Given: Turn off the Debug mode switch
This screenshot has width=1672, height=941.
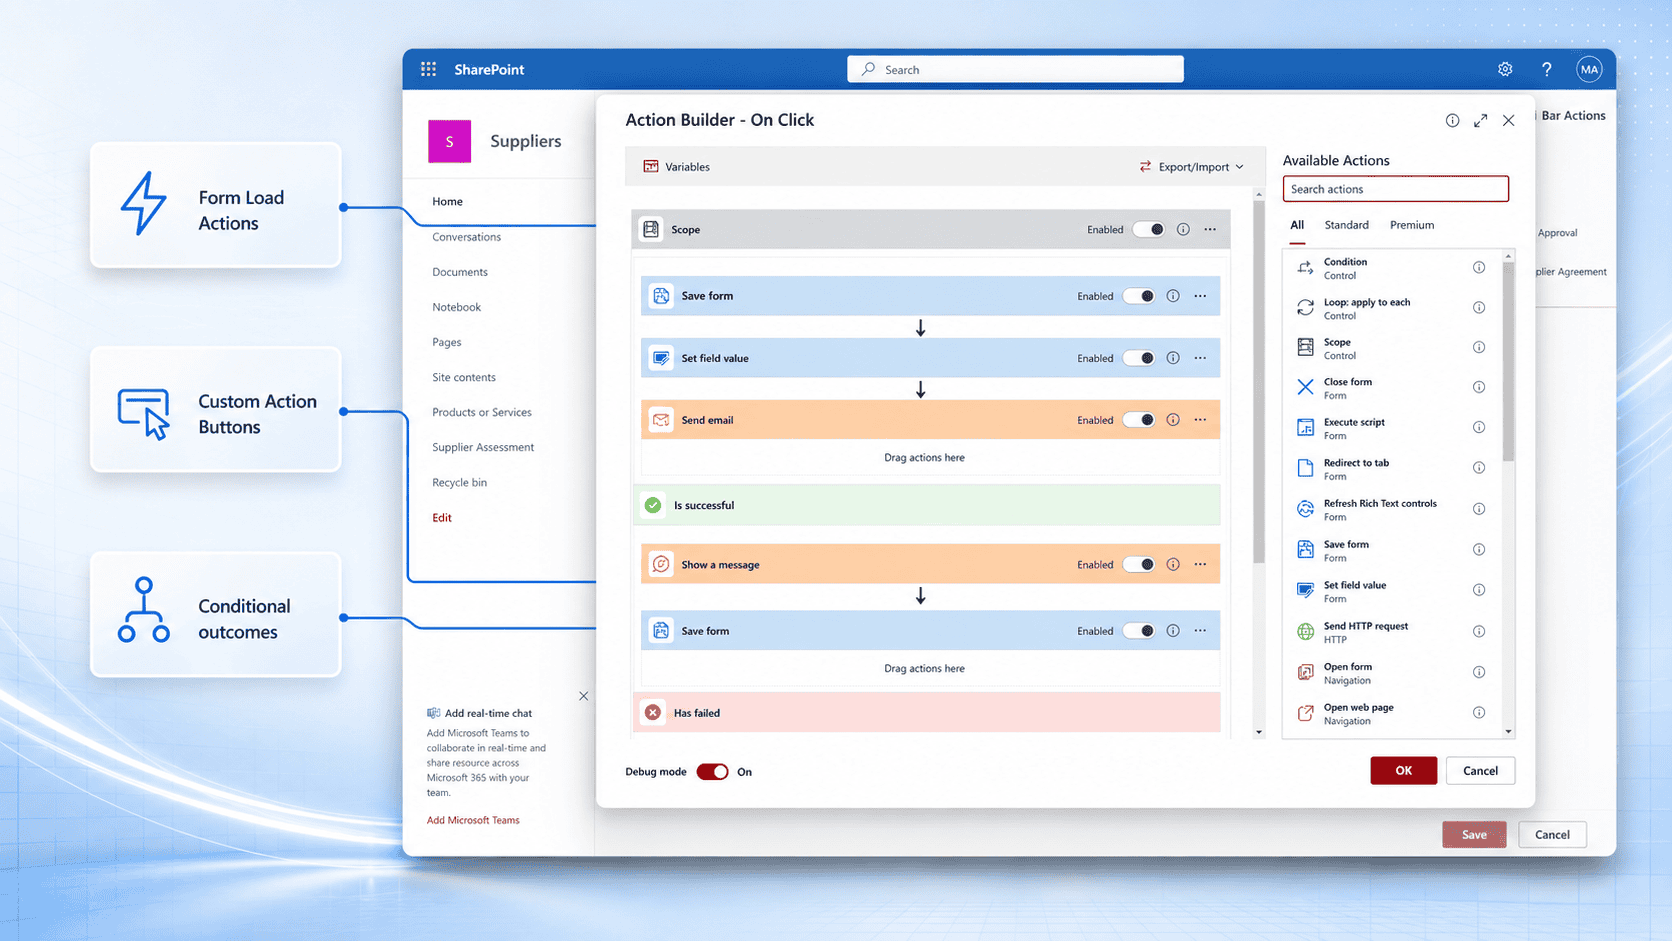Looking at the screenshot, I should 712,771.
